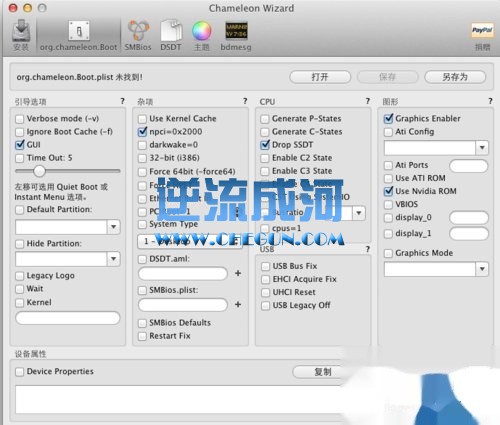Viewport: 500px width, 425px height.
Task: Click the misc (杂项) section help question mark
Action: point(245,101)
